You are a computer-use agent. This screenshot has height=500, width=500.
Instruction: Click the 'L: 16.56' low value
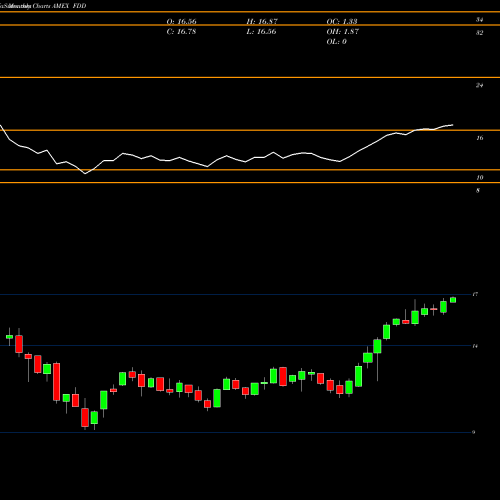click(261, 32)
